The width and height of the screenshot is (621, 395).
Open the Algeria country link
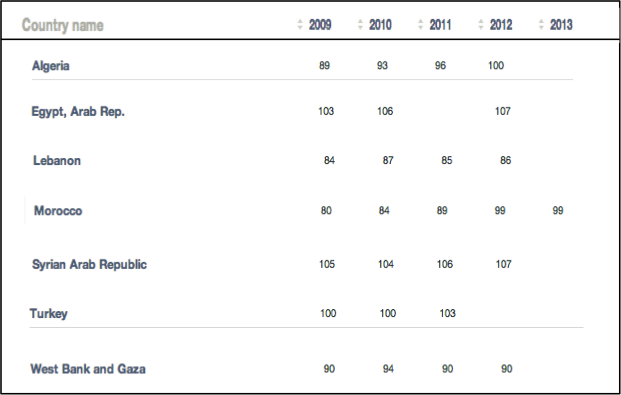click(x=51, y=65)
